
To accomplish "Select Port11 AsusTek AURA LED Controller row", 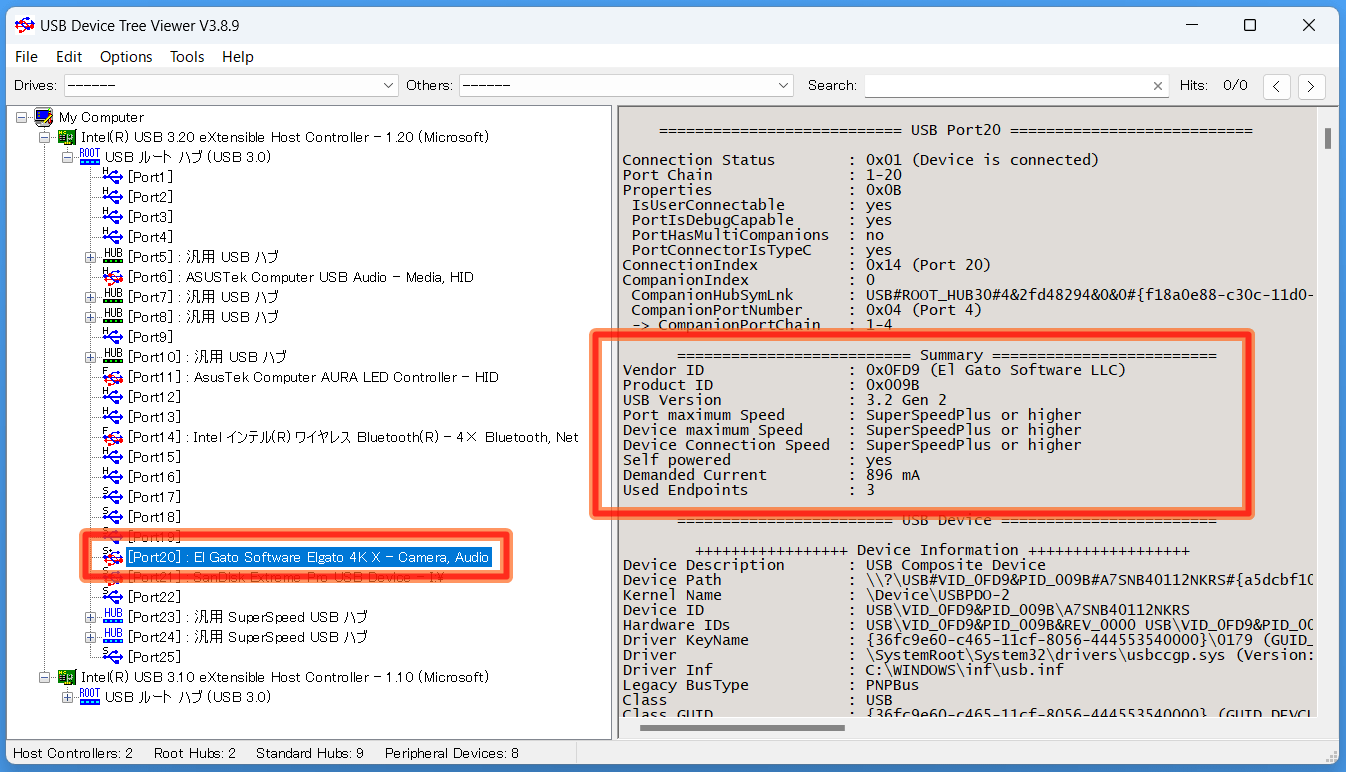I will click(313, 377).
